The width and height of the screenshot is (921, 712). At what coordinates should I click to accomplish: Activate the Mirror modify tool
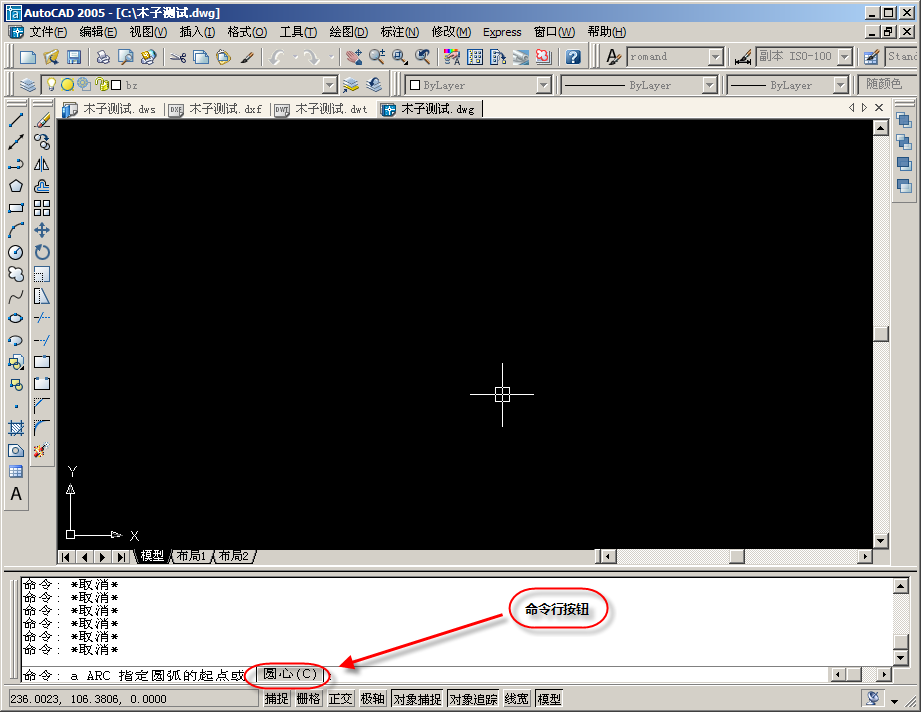[x=42, y=164]
